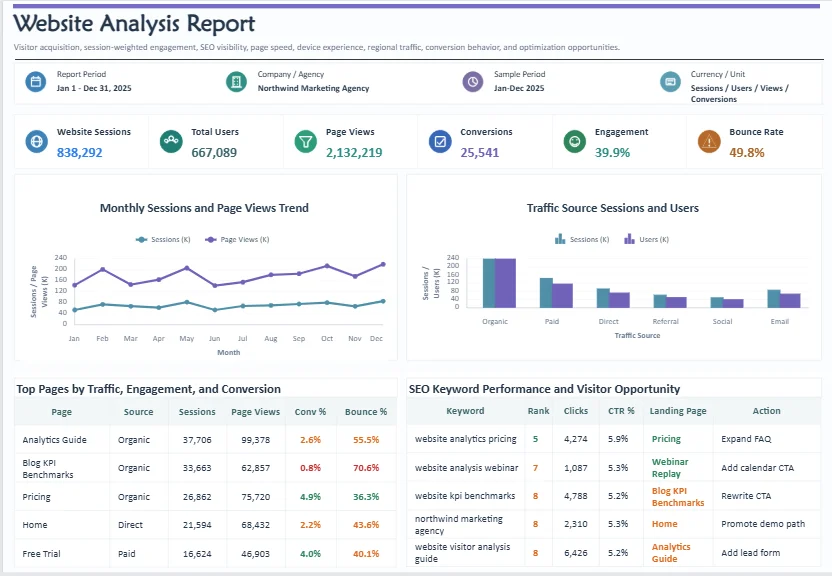Click the Engagement value 39.9%
832x576 pixels.
[x=612, y=153]
